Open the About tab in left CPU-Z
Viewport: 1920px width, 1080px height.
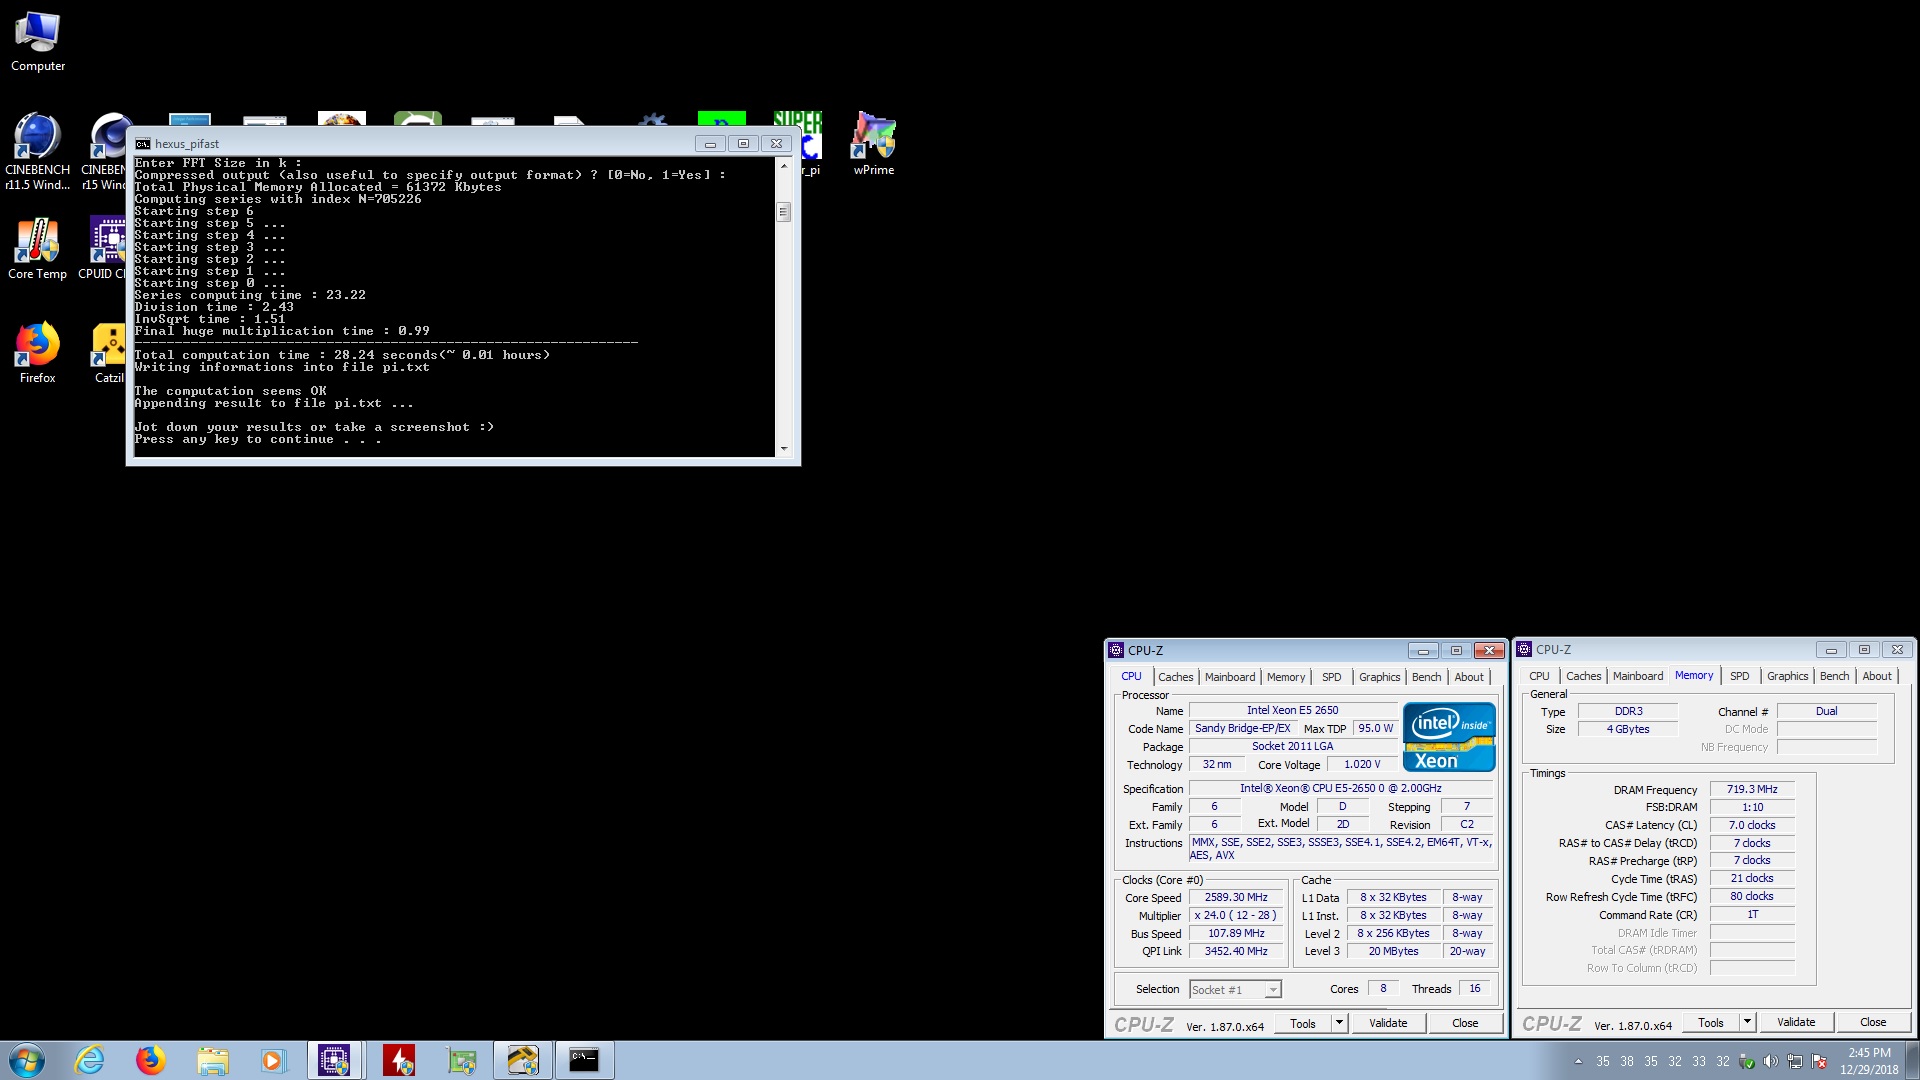click(x=1468, y=677)
